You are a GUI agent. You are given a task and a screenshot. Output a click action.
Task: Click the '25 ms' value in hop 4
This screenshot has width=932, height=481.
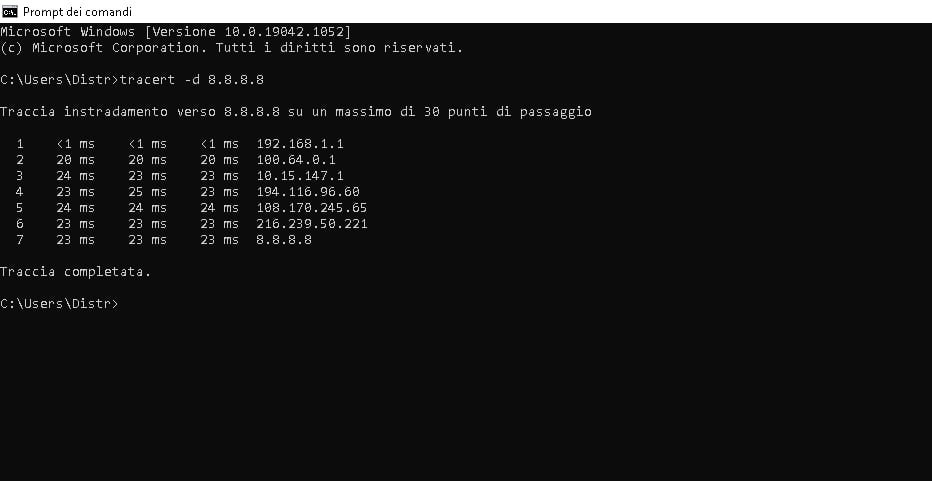(x=147, y=192)
